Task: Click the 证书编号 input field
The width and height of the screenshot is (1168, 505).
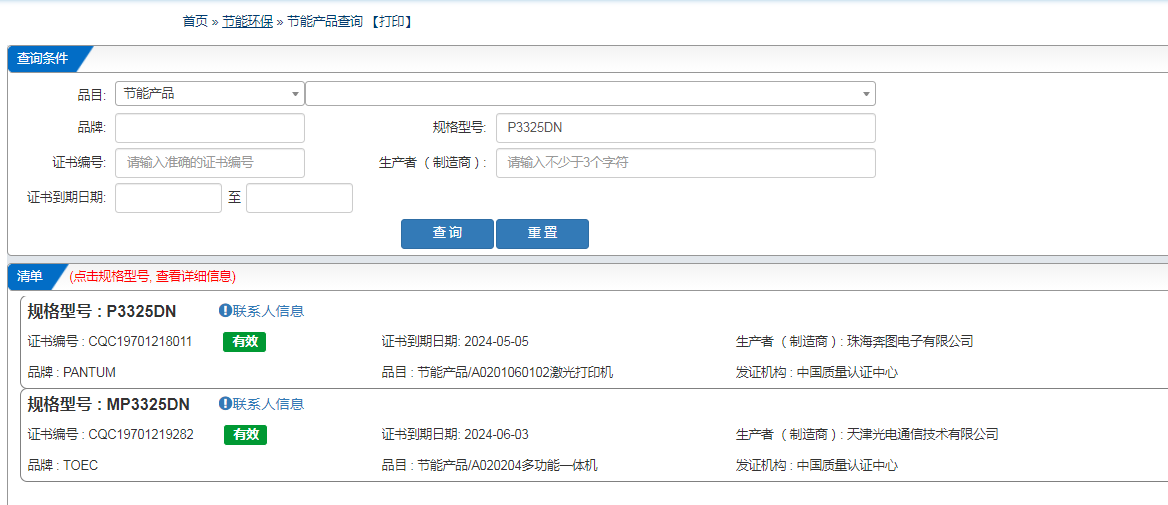Action: (210, 163)
